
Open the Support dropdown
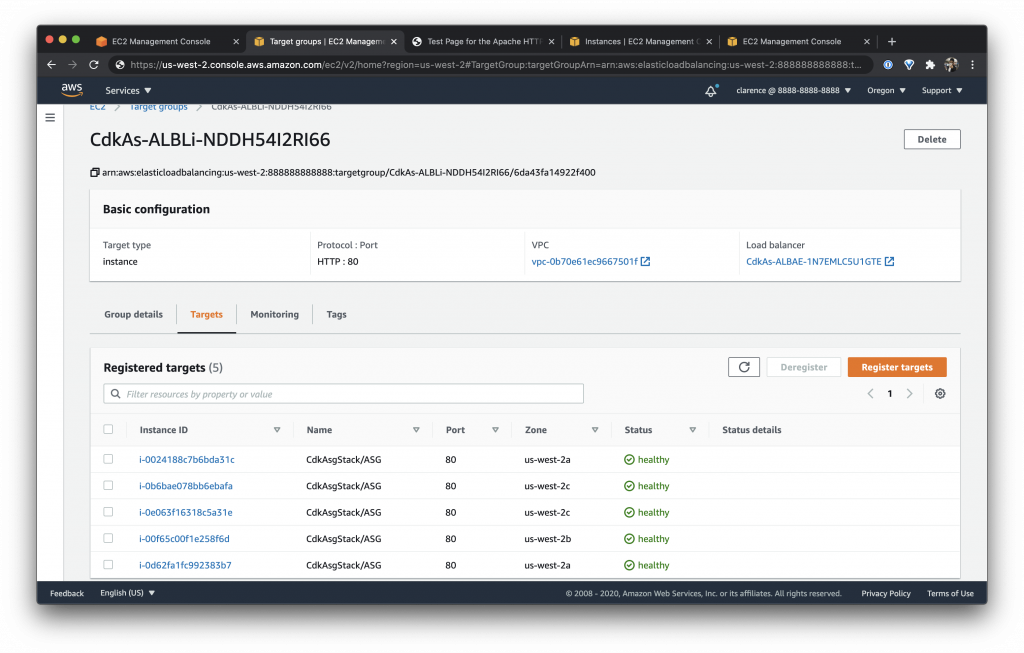coord(942,90)
